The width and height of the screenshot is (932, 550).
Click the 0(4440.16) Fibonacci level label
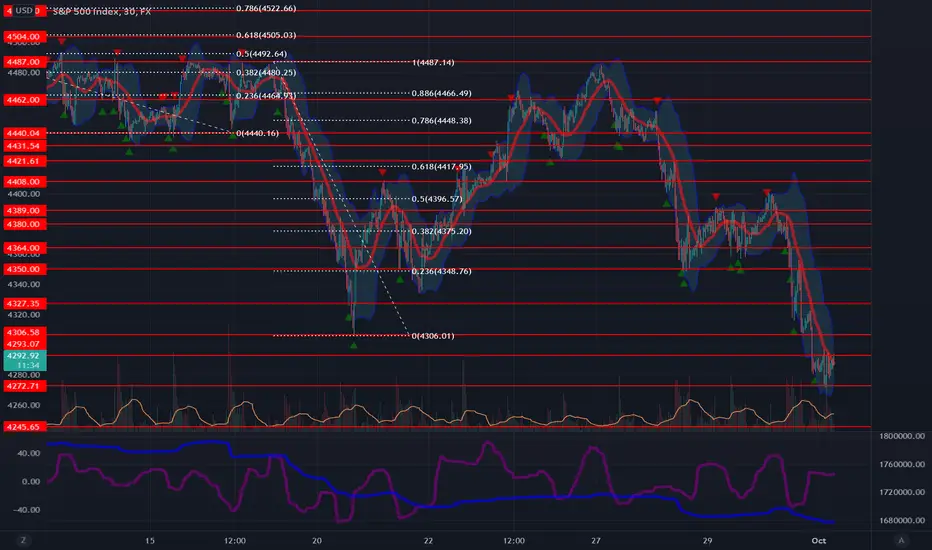coord(257,133)
